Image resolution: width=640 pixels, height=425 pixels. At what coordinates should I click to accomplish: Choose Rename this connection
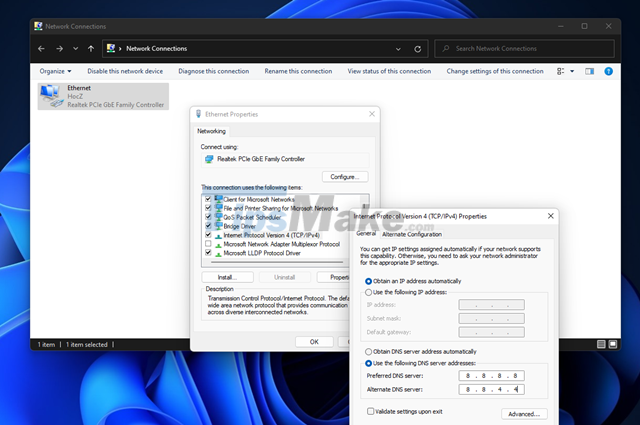point(298,71)
